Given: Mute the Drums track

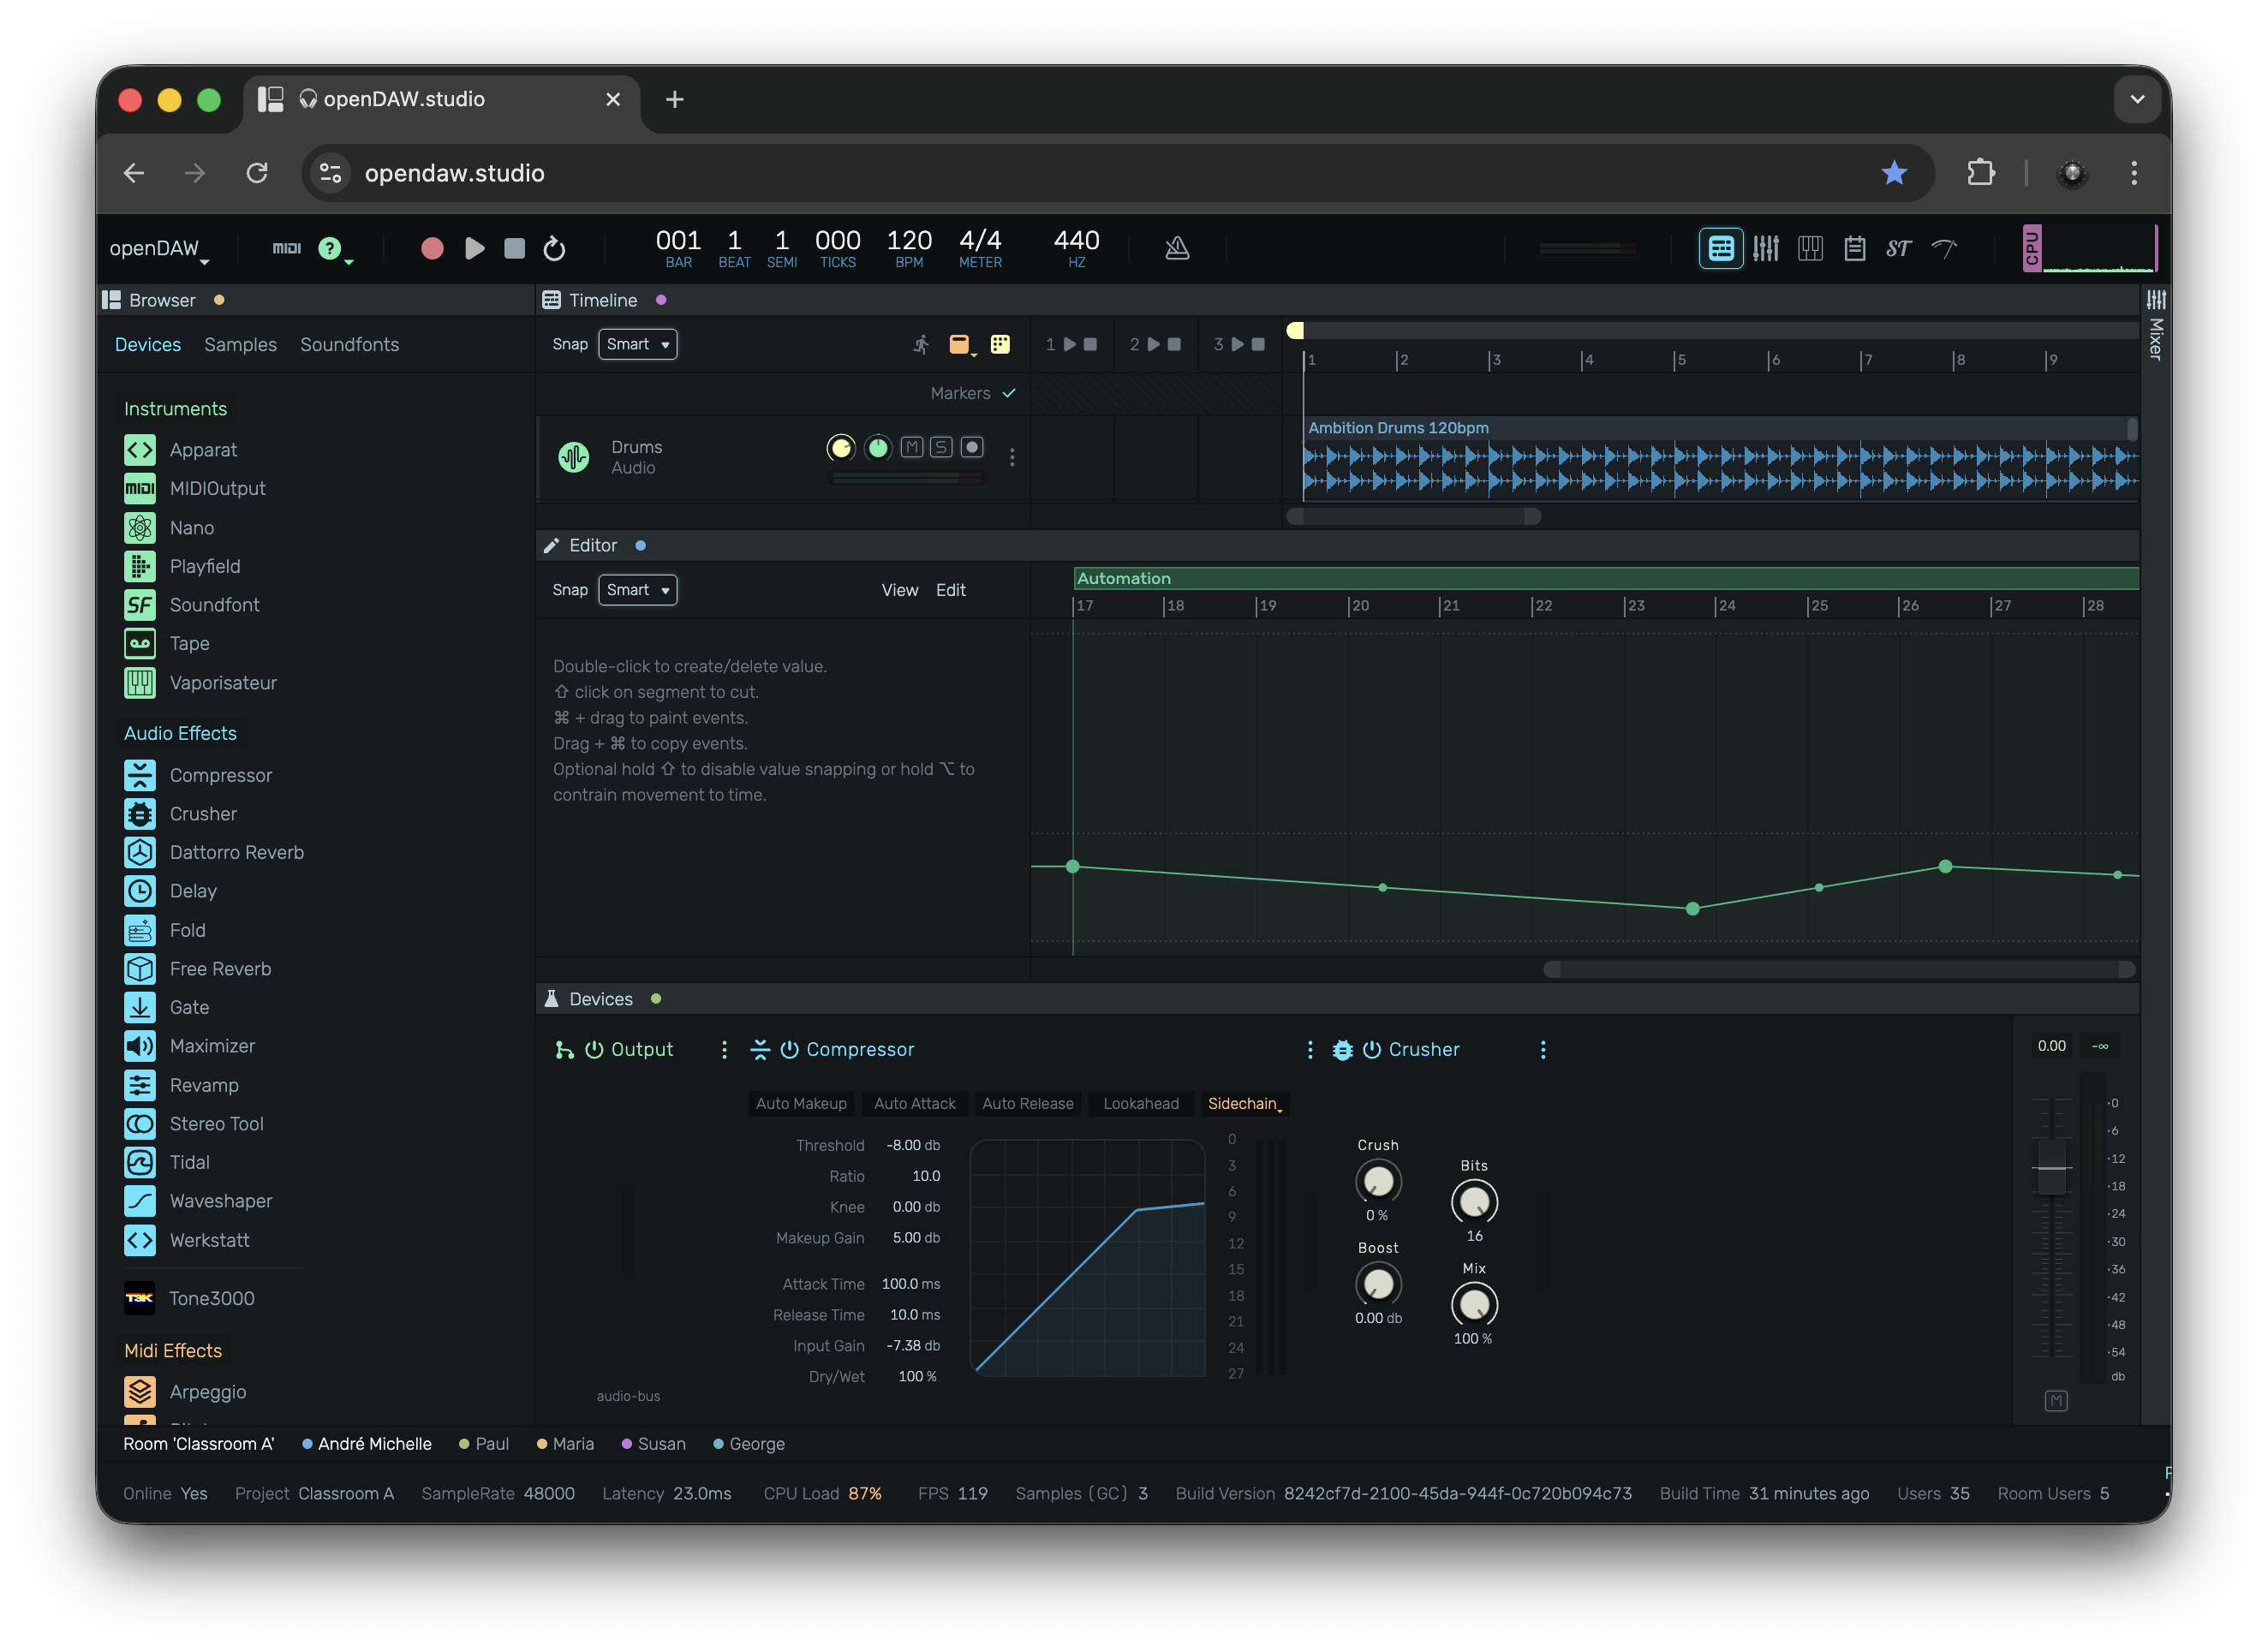Looking at the screenshot, I should pos(911,447).
